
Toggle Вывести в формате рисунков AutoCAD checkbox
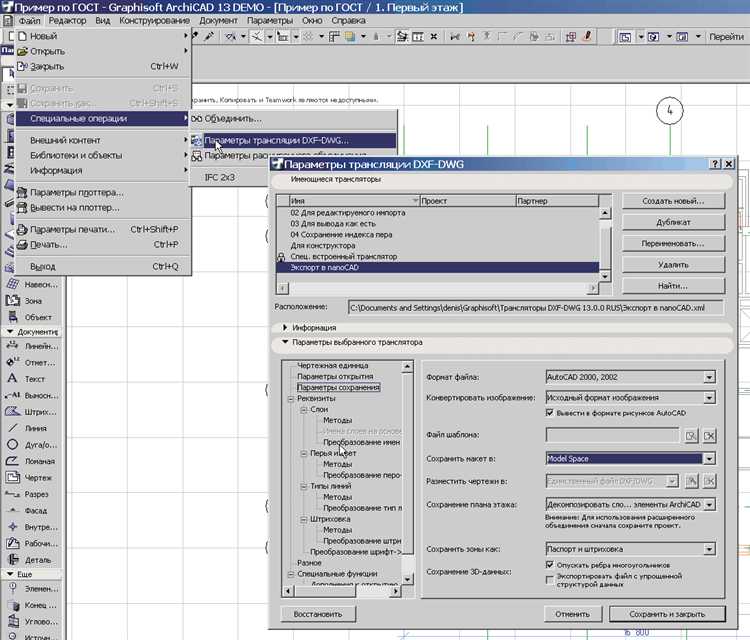550,412
